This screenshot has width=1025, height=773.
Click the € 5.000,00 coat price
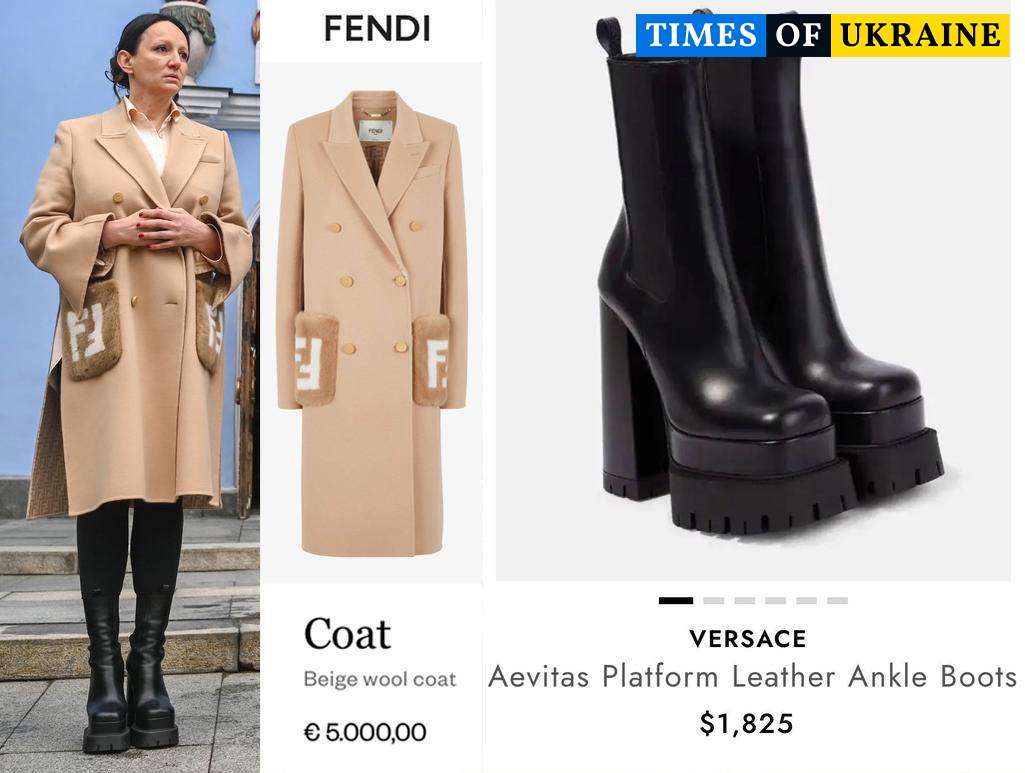[365, 732]
